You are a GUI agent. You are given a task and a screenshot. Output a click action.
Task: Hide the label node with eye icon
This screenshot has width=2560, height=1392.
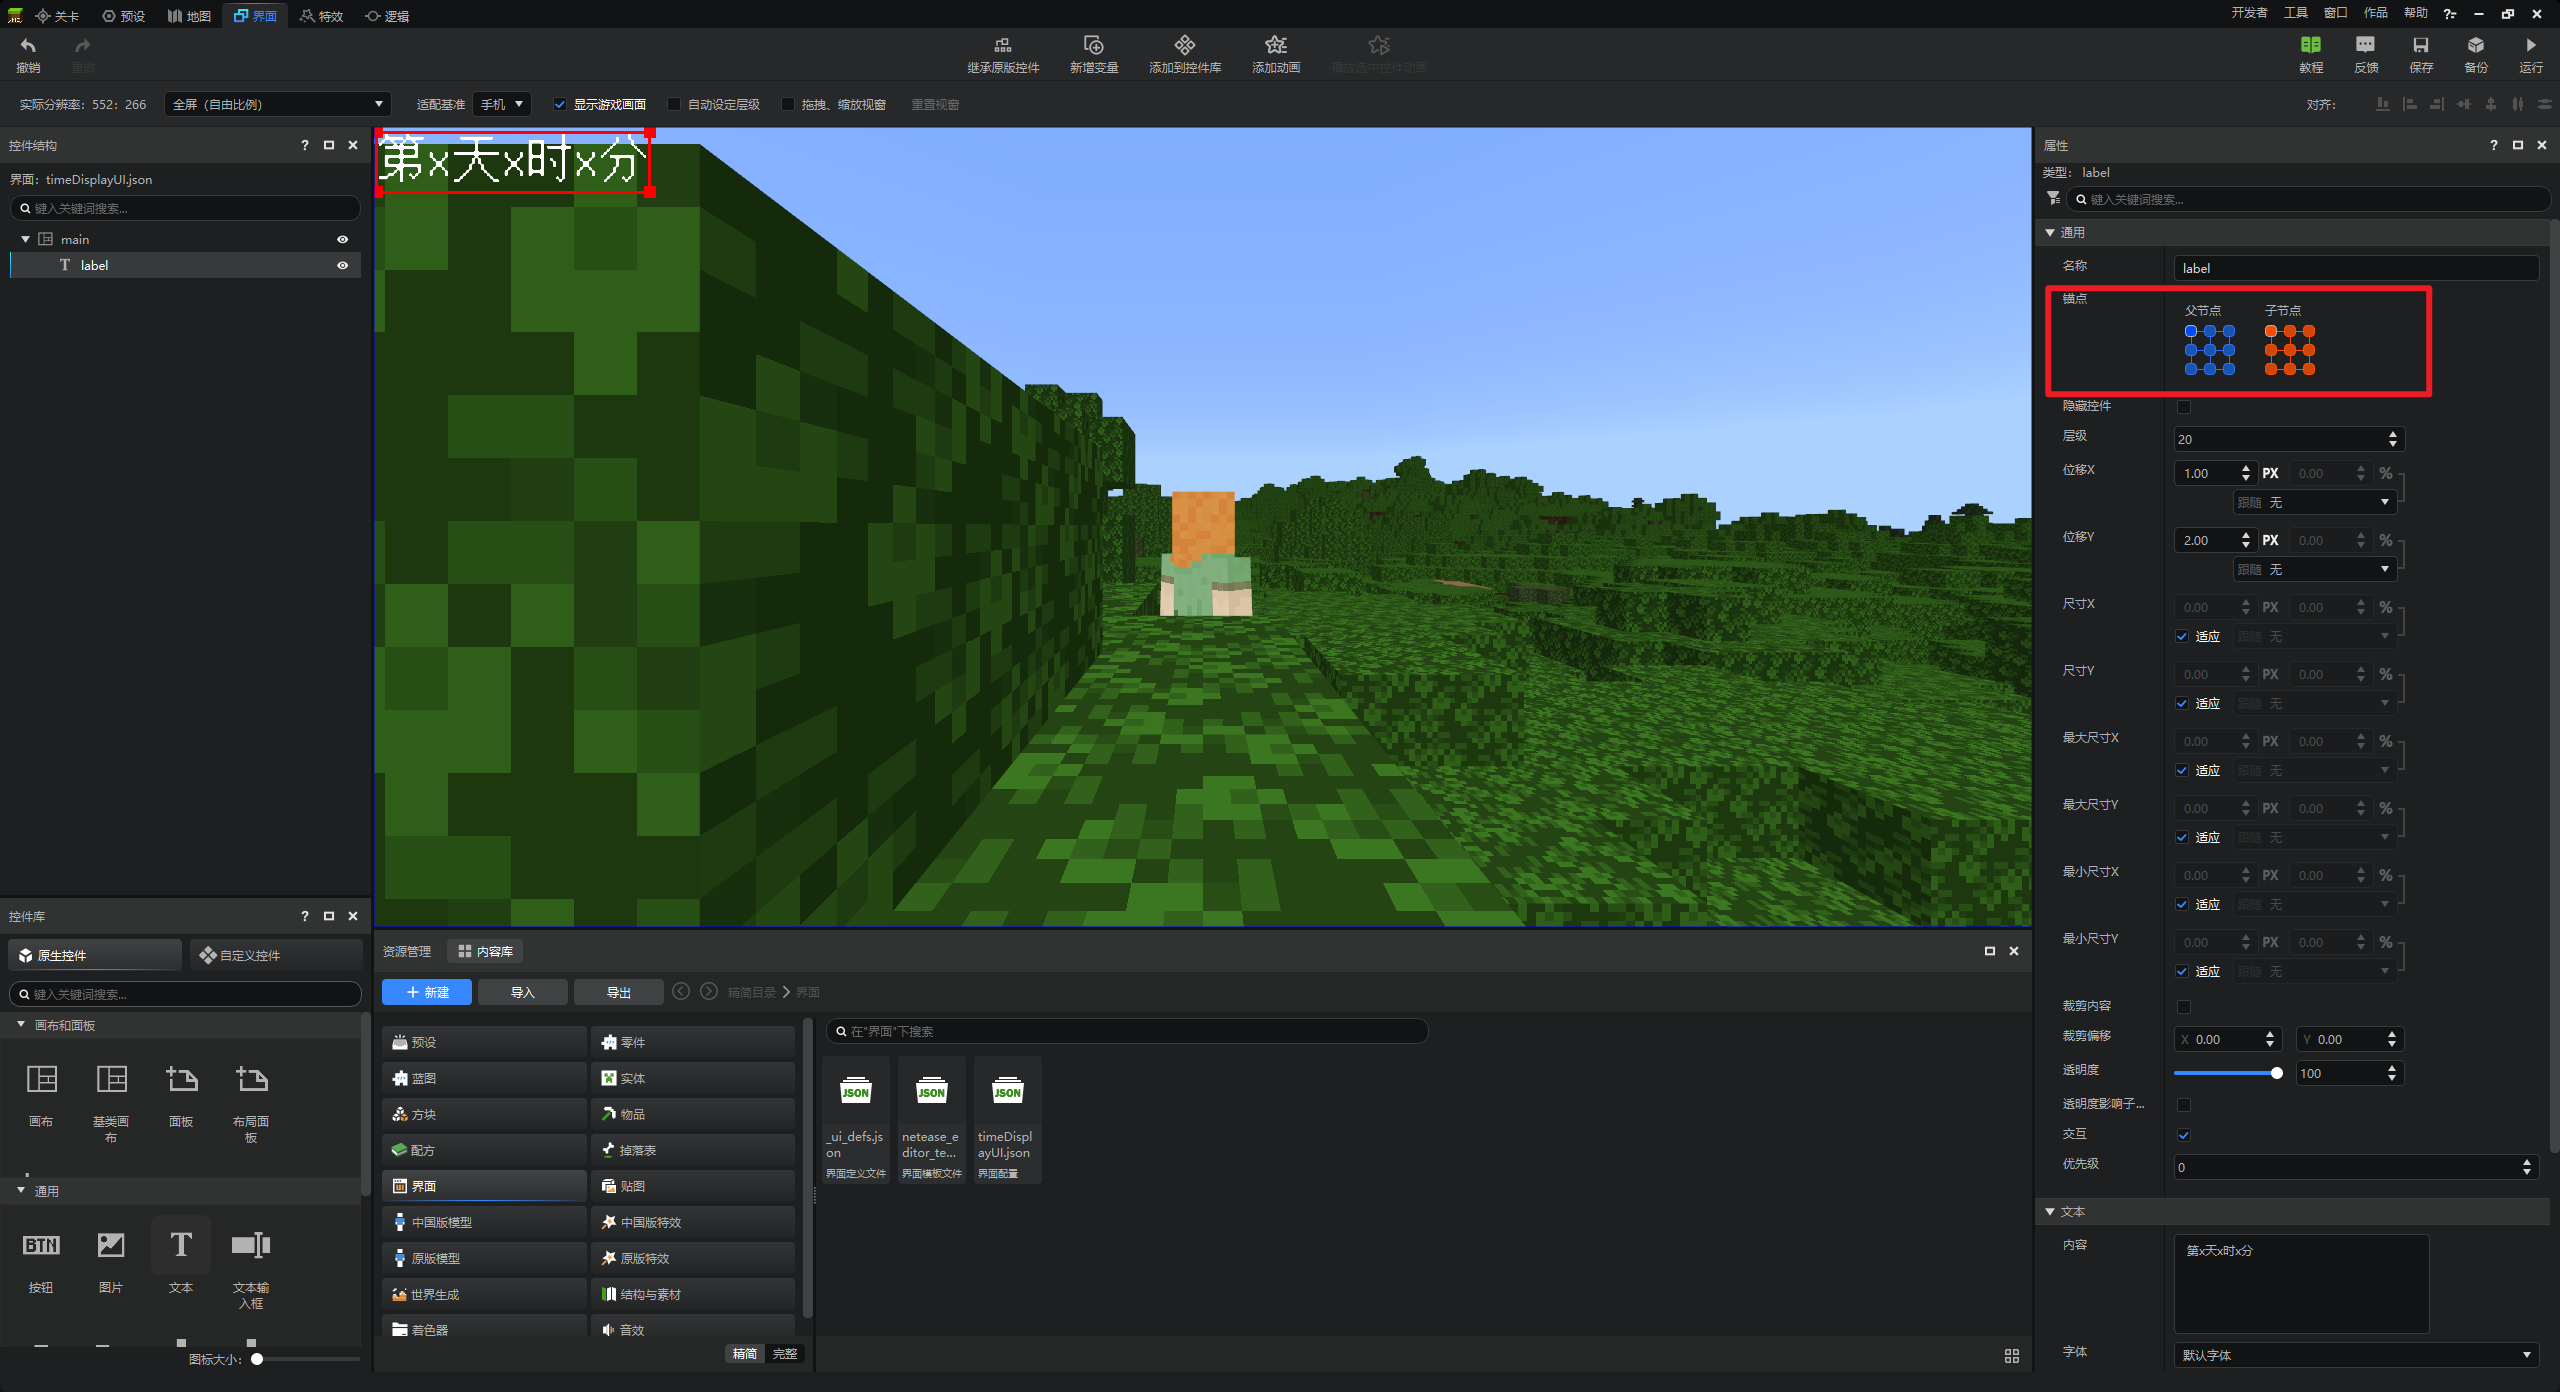342,265
